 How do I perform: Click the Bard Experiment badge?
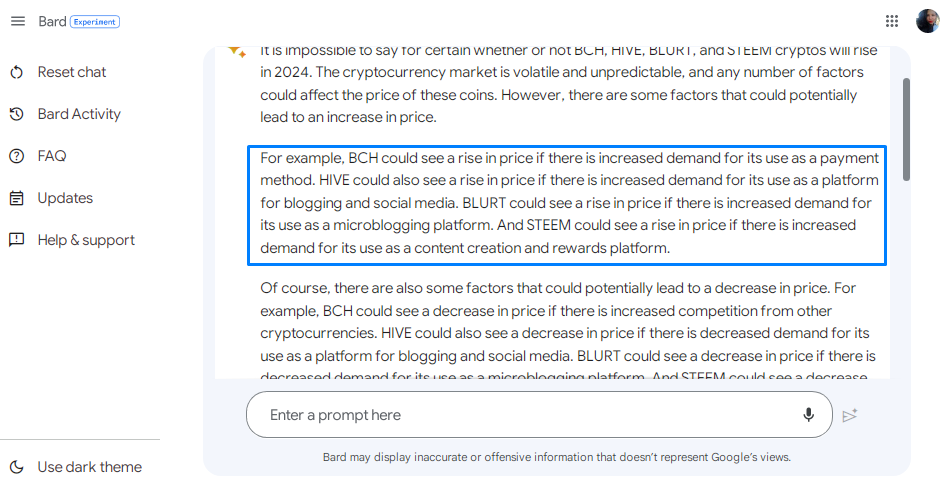[x=95, y=22]
